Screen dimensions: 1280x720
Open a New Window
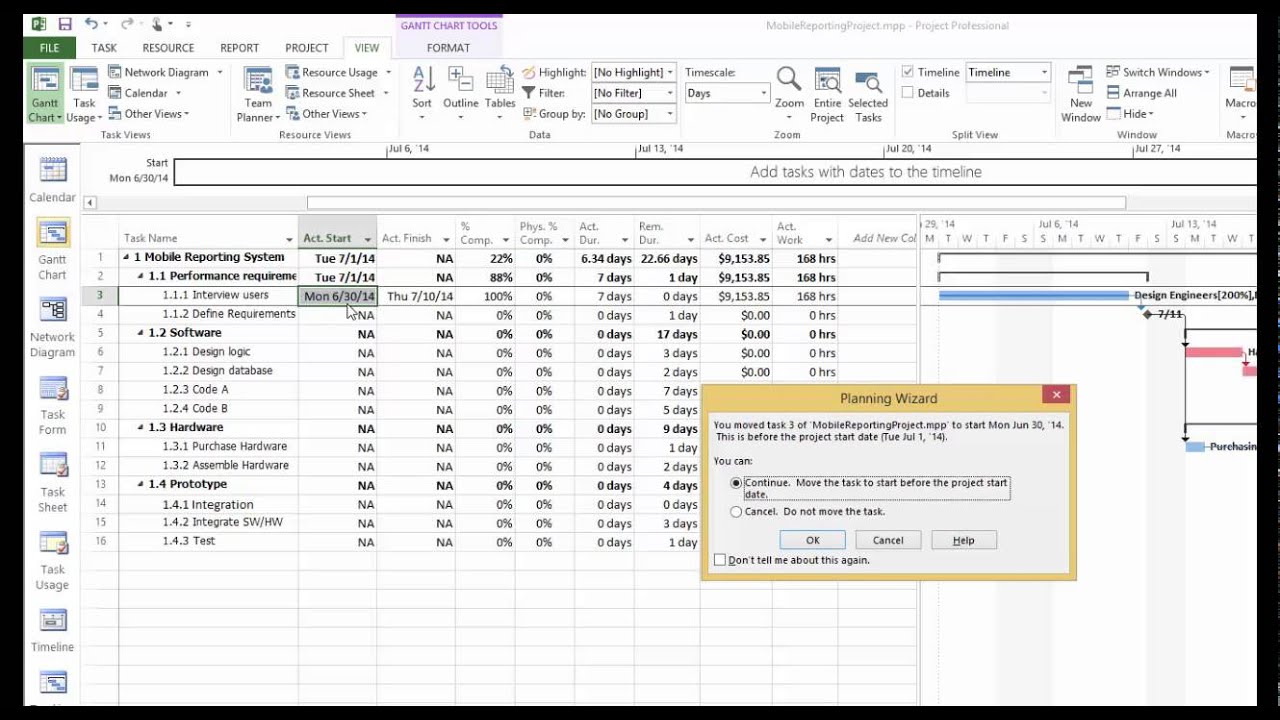point(1080,95)
